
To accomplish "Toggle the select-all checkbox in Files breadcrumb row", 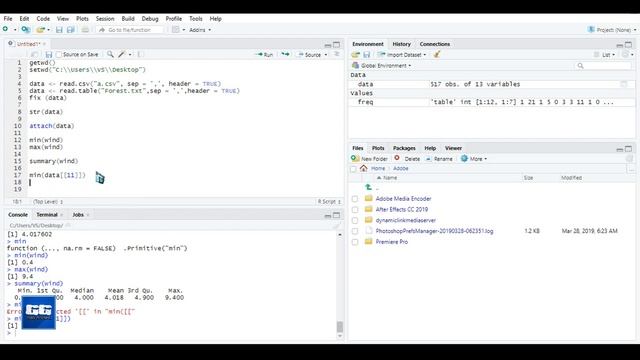I will click(x=353, y=169).
